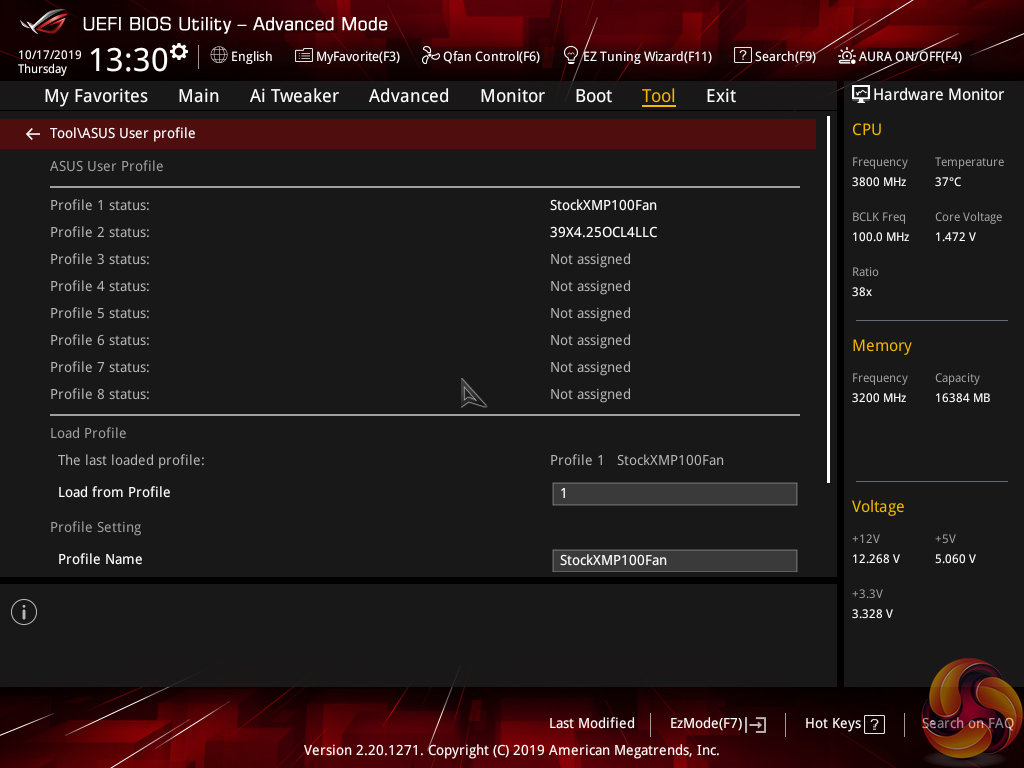Screen dimensions: 1024x768
Task: Click the Profile 6 status row
Action: pos(424,340)
